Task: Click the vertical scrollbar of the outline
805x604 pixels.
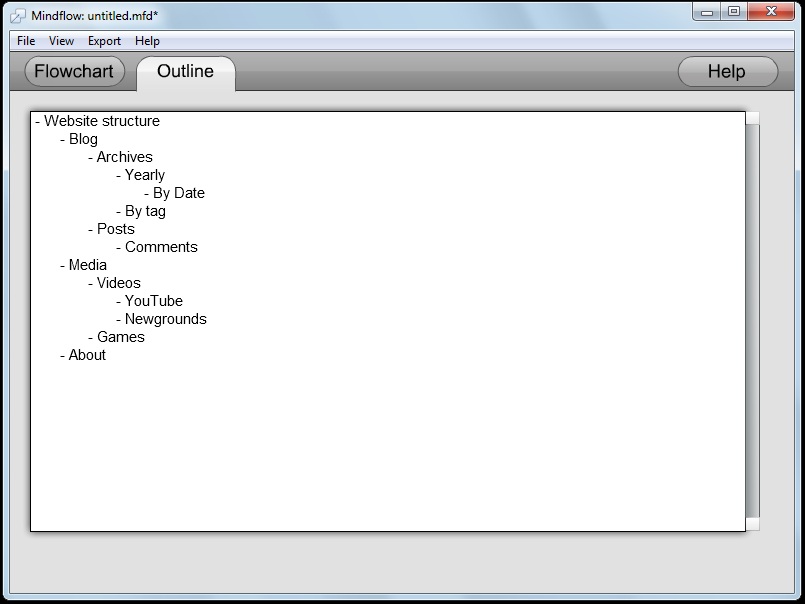Action: [x=753, y=320]
